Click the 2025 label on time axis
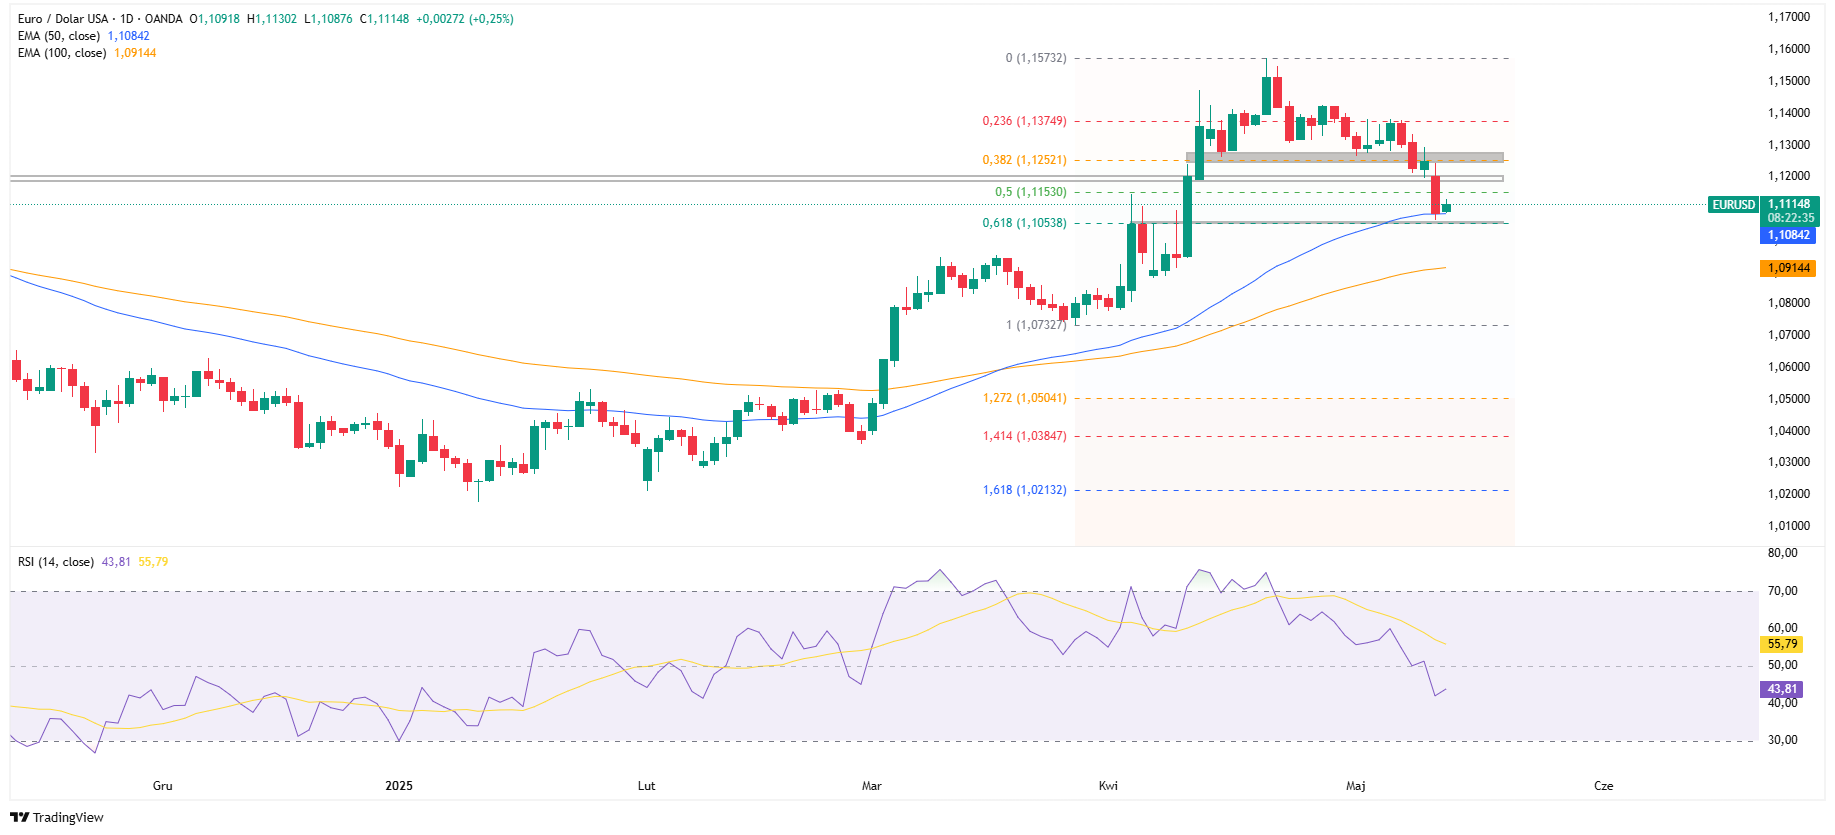1835x835 pixels. click(x=399, y=786)
